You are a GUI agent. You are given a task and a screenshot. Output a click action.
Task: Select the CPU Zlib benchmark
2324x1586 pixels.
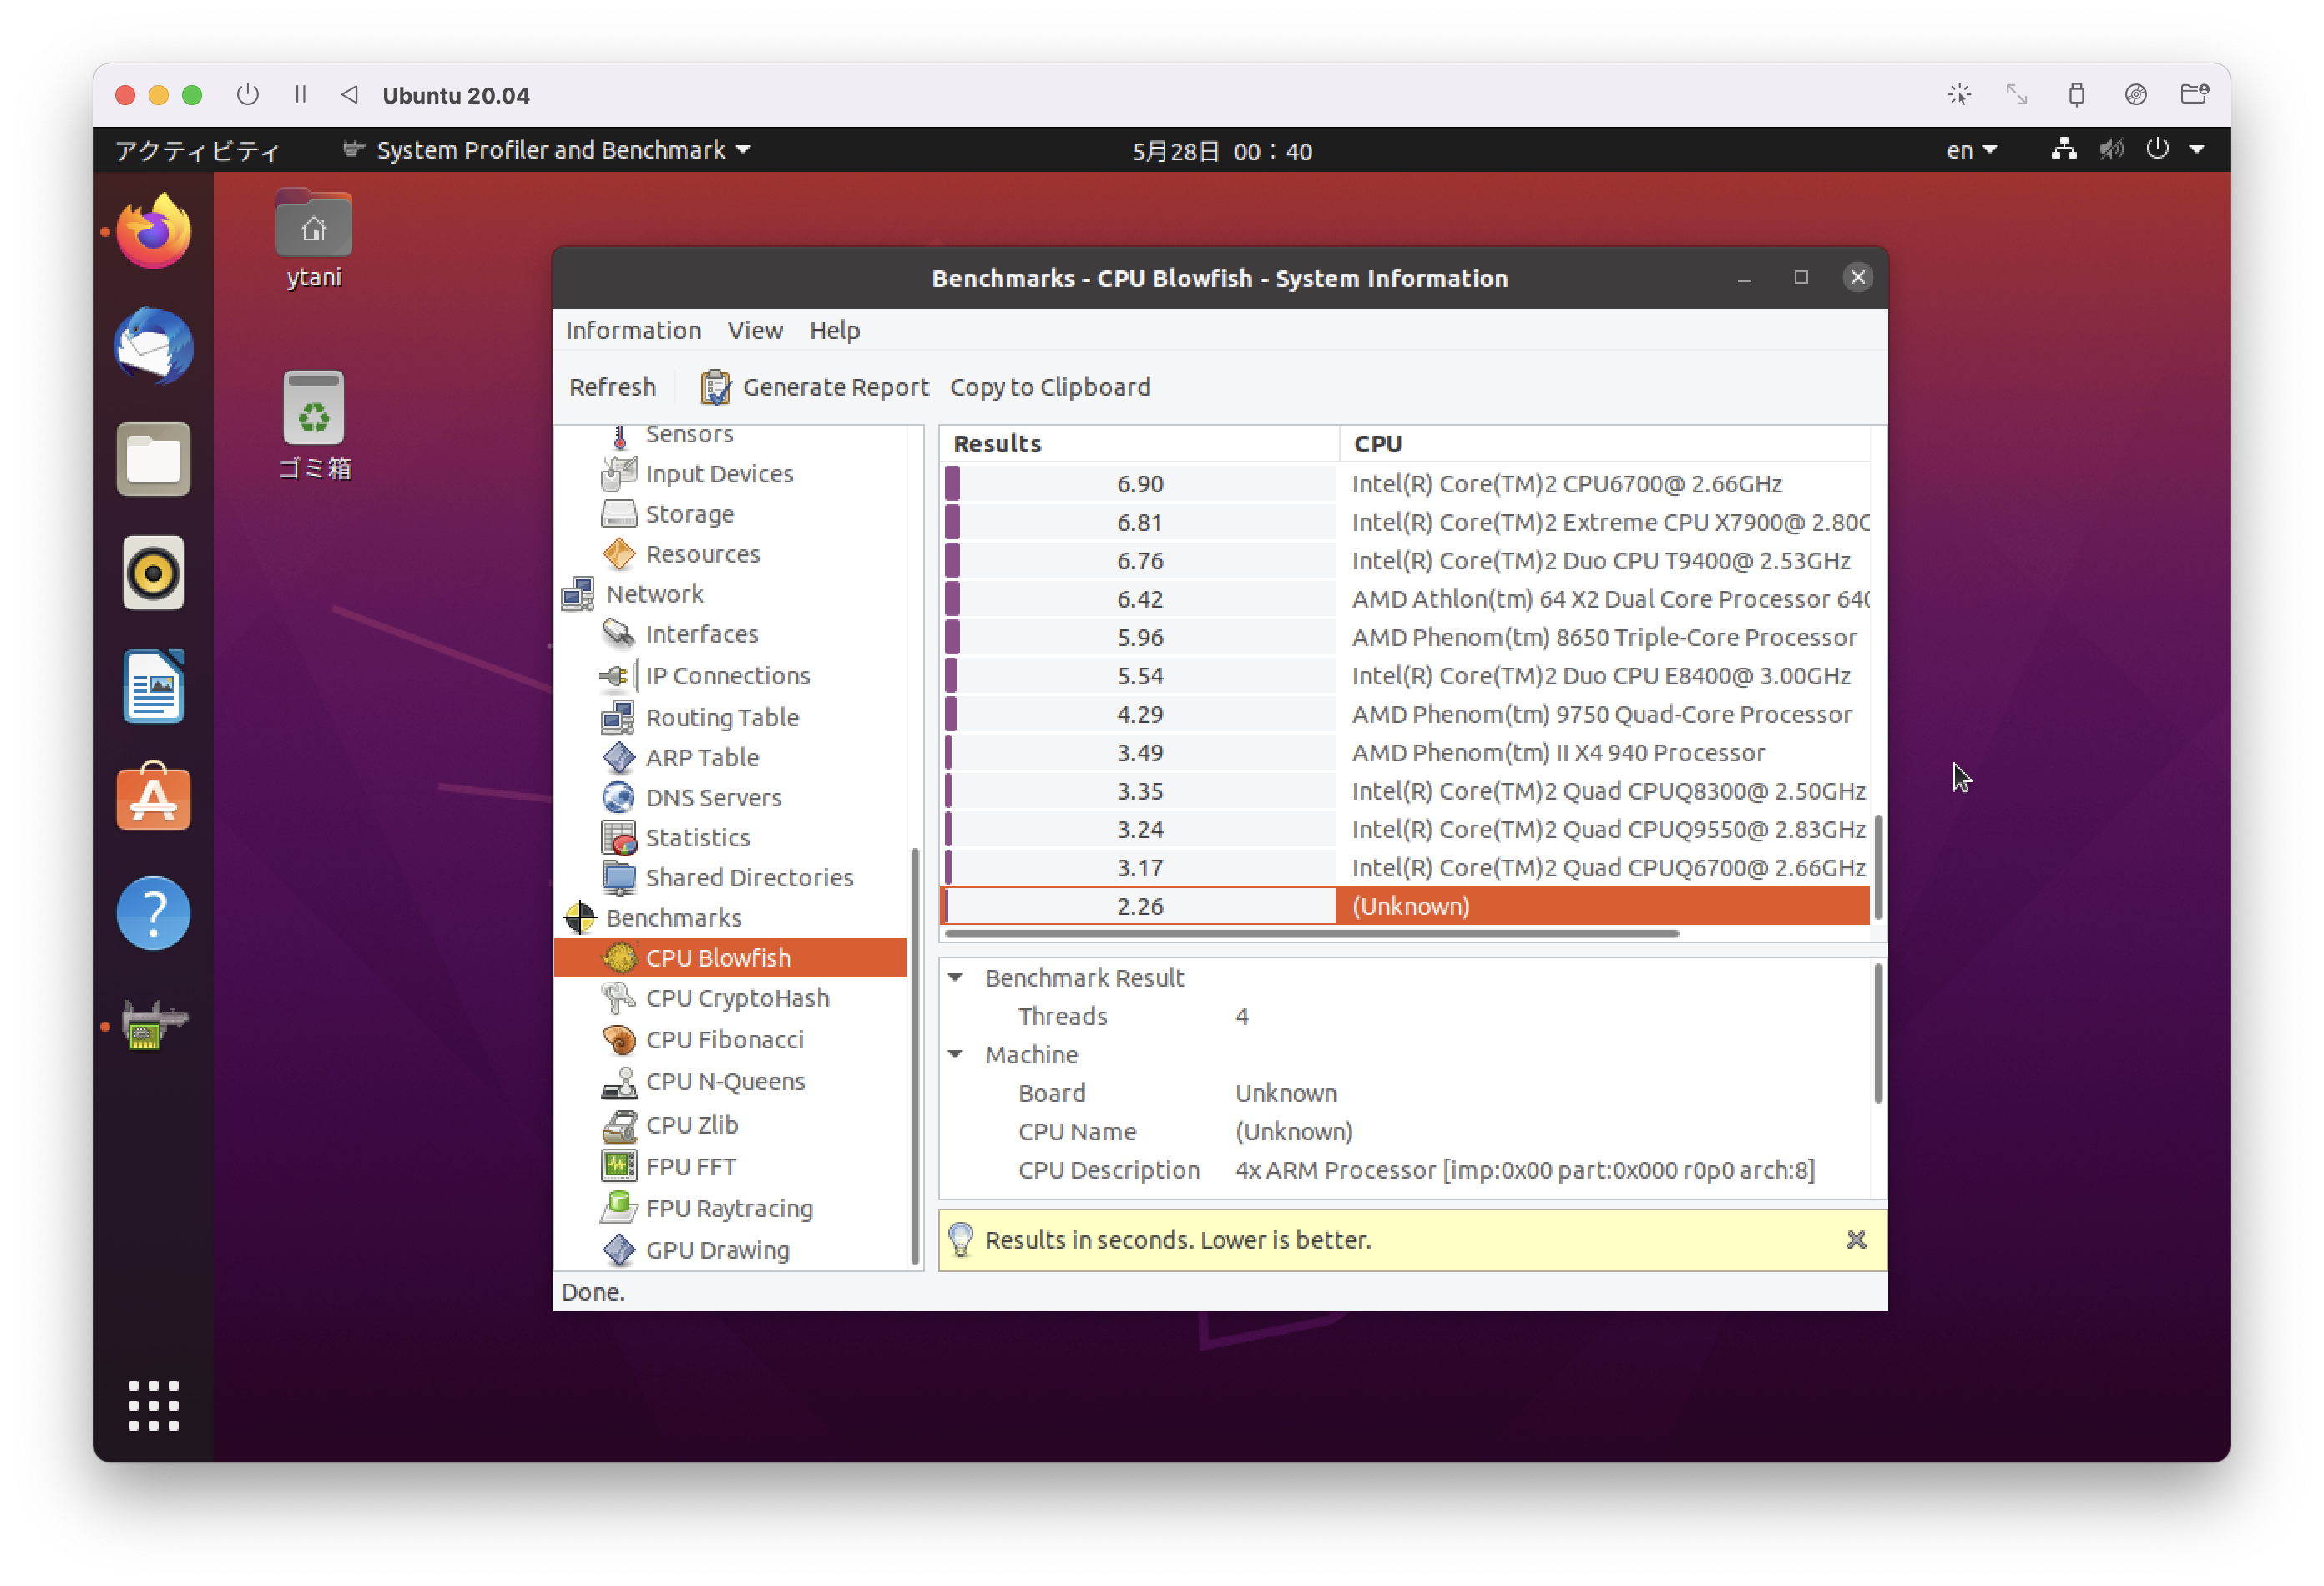[x=691, y=1124]
